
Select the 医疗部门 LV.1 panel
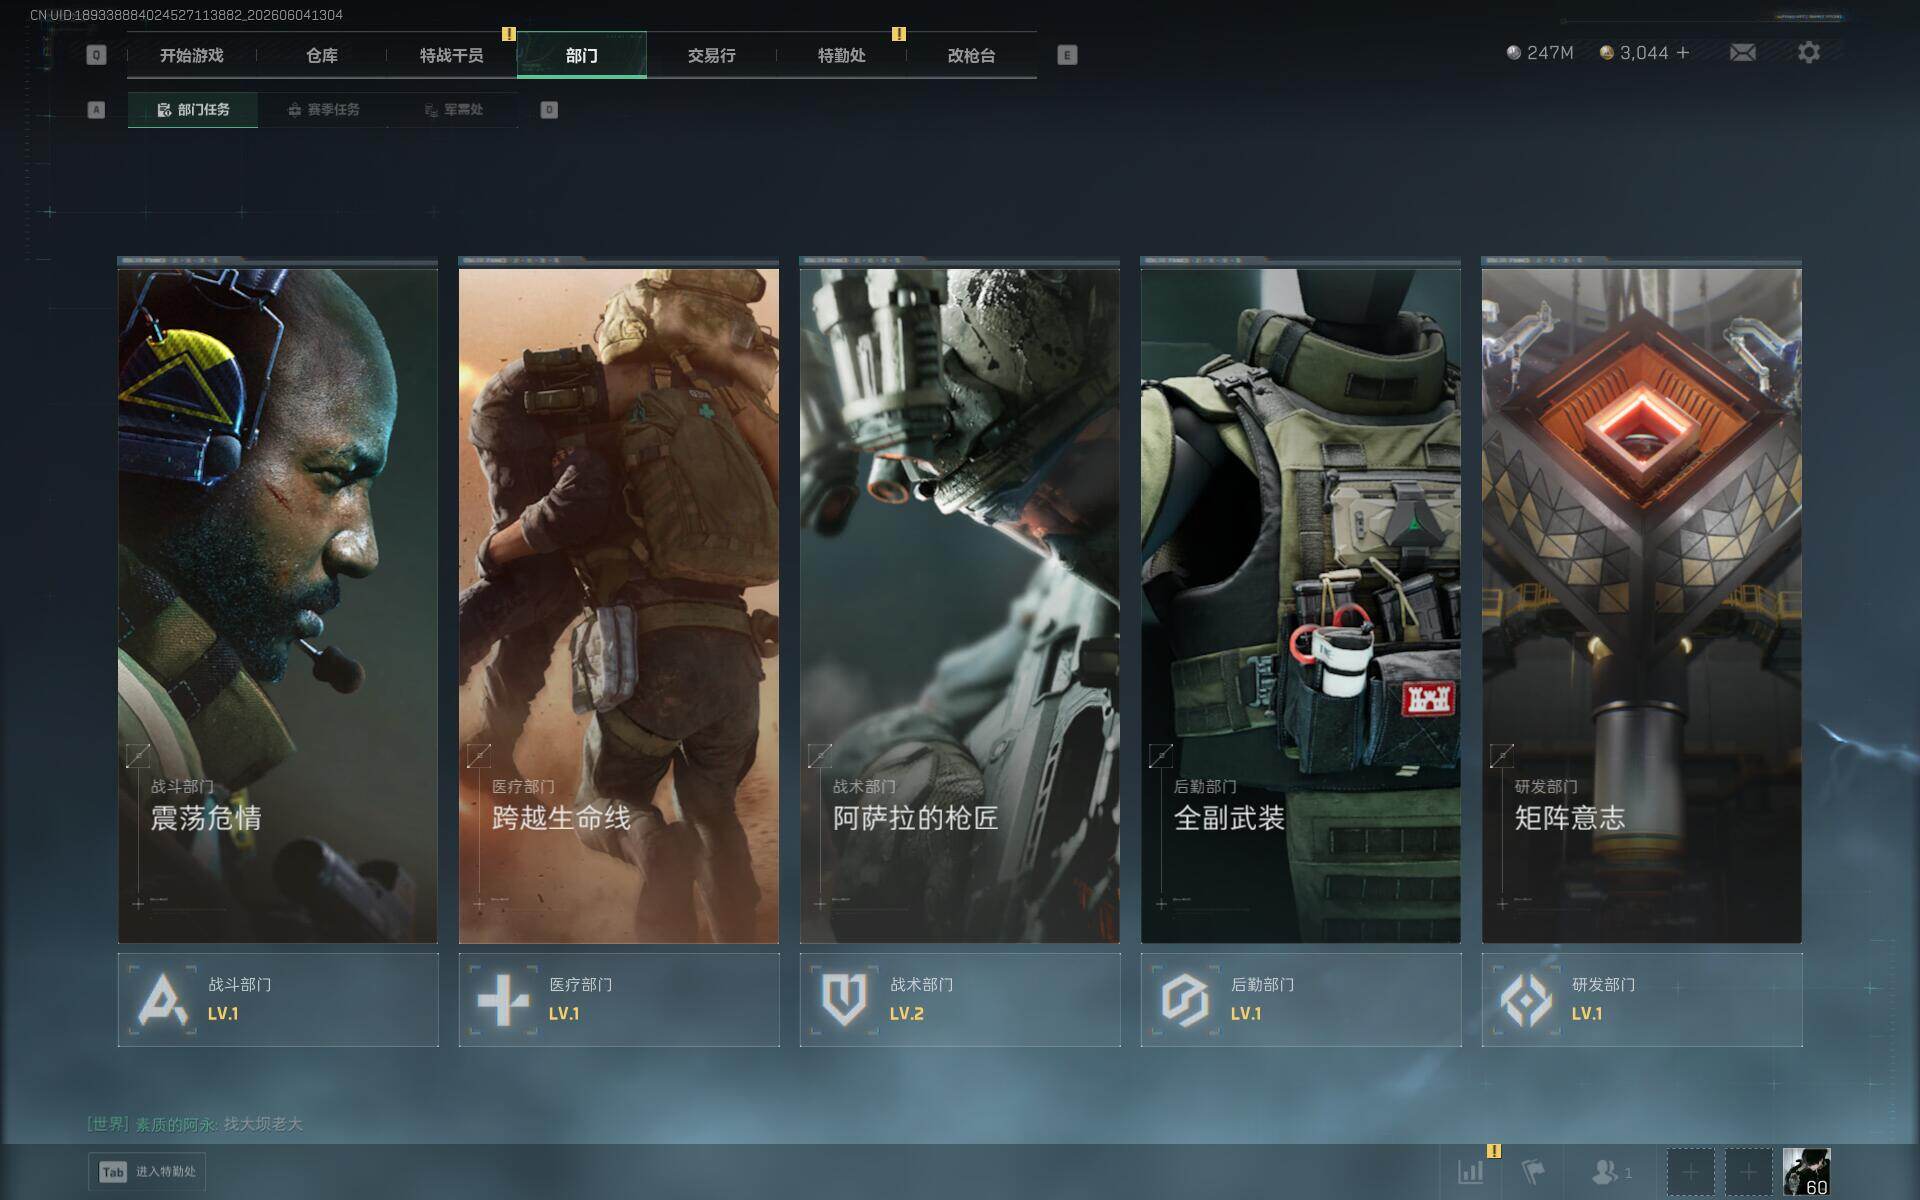pos(619,1000)
